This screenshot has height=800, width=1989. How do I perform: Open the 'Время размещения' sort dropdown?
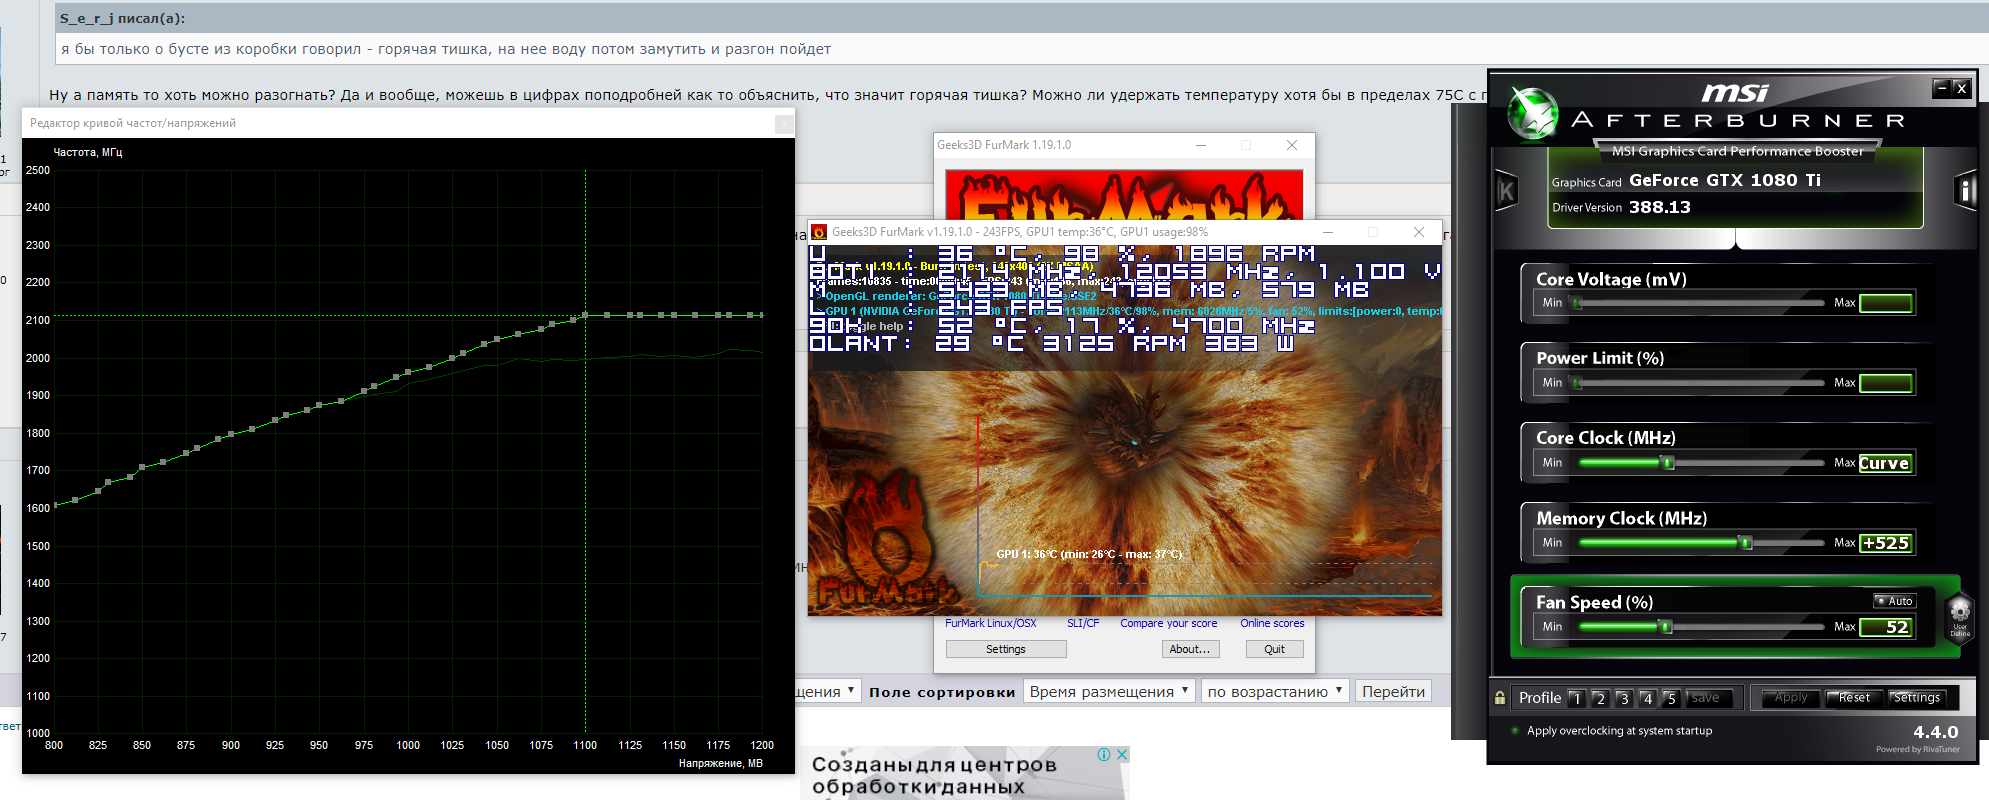tap(1109, 691)
